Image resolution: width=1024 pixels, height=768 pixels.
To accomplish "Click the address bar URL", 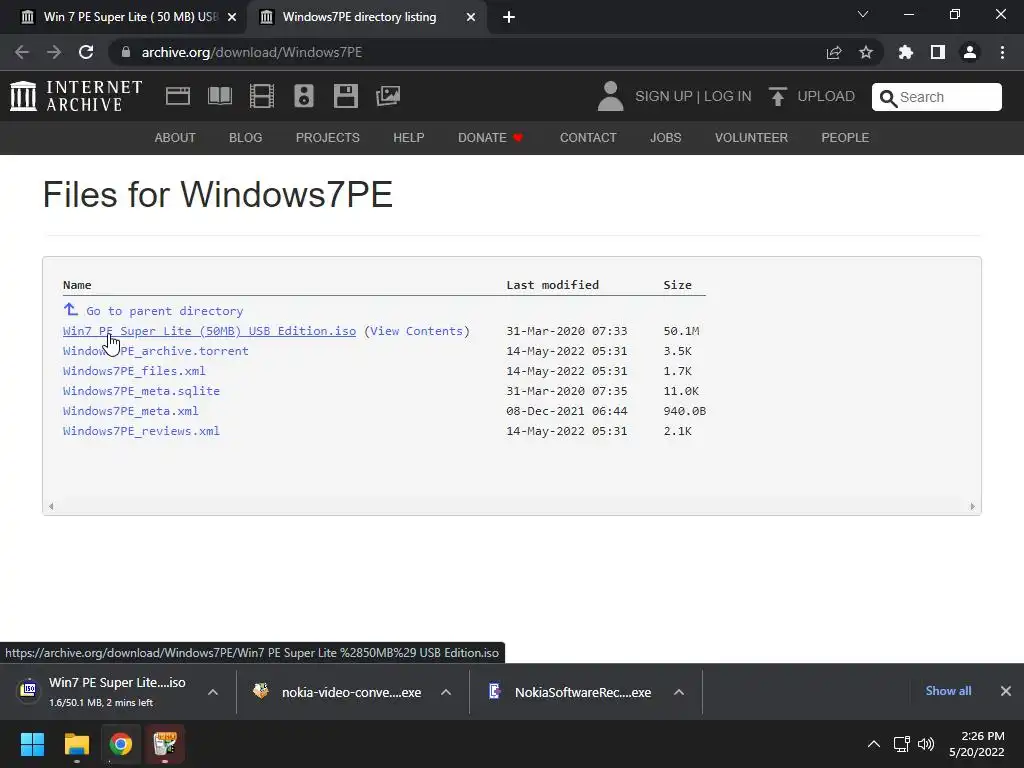I will [x=251, y=52].
